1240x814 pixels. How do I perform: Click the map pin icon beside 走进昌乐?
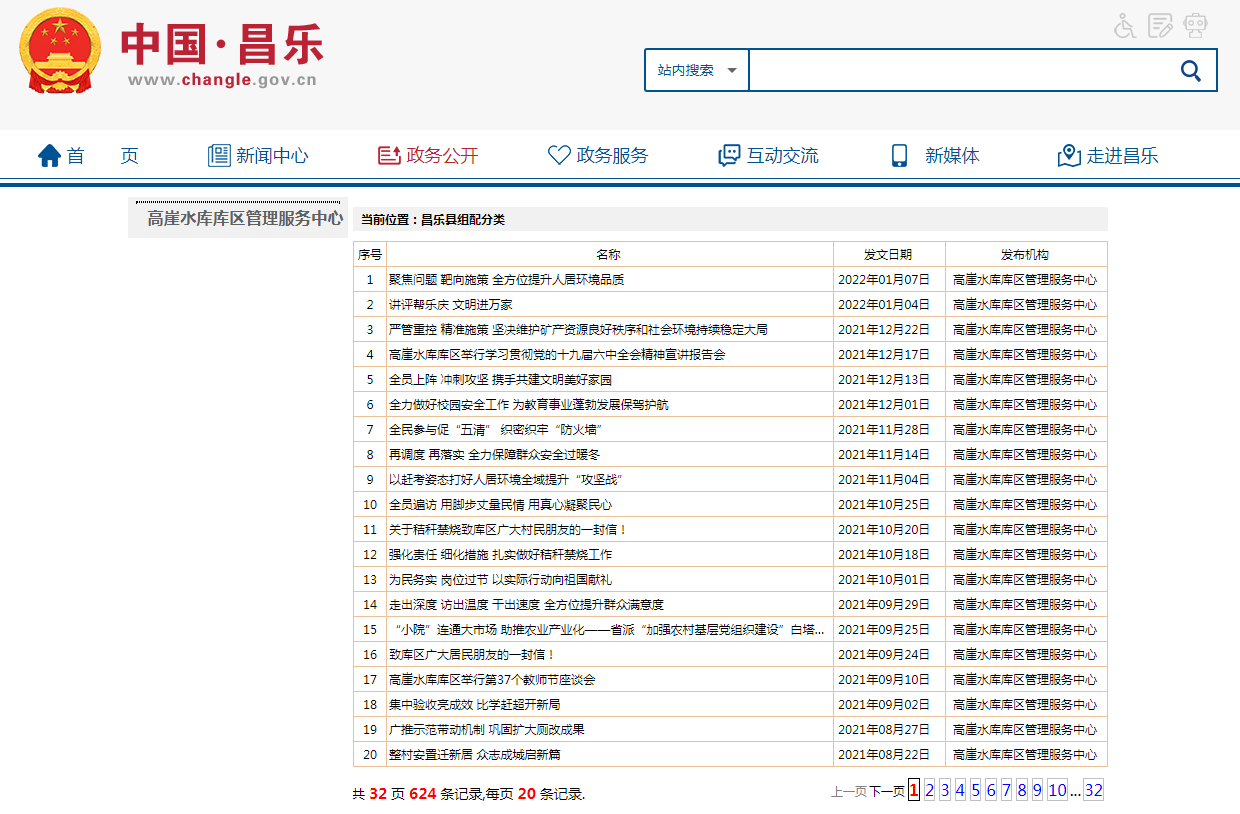1069,156
